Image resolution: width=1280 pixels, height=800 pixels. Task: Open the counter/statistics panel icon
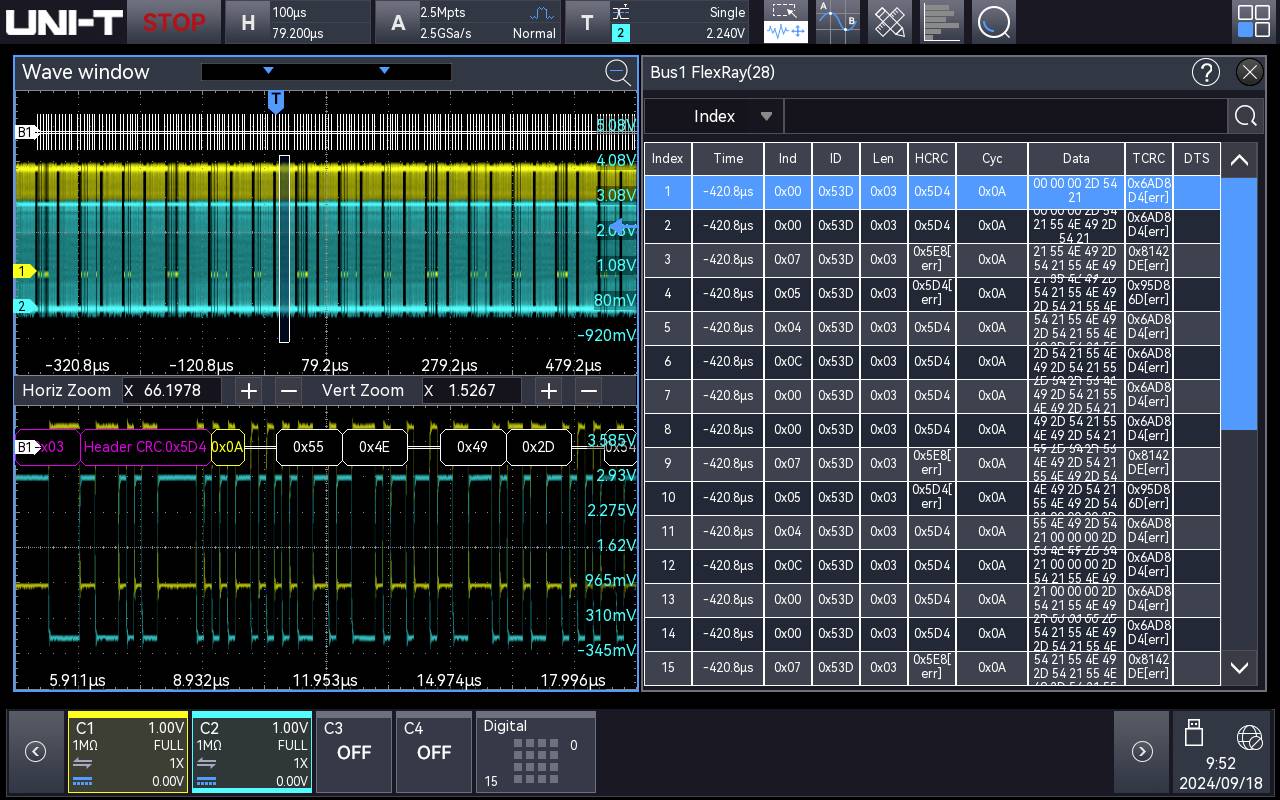[x=942, y=22]
